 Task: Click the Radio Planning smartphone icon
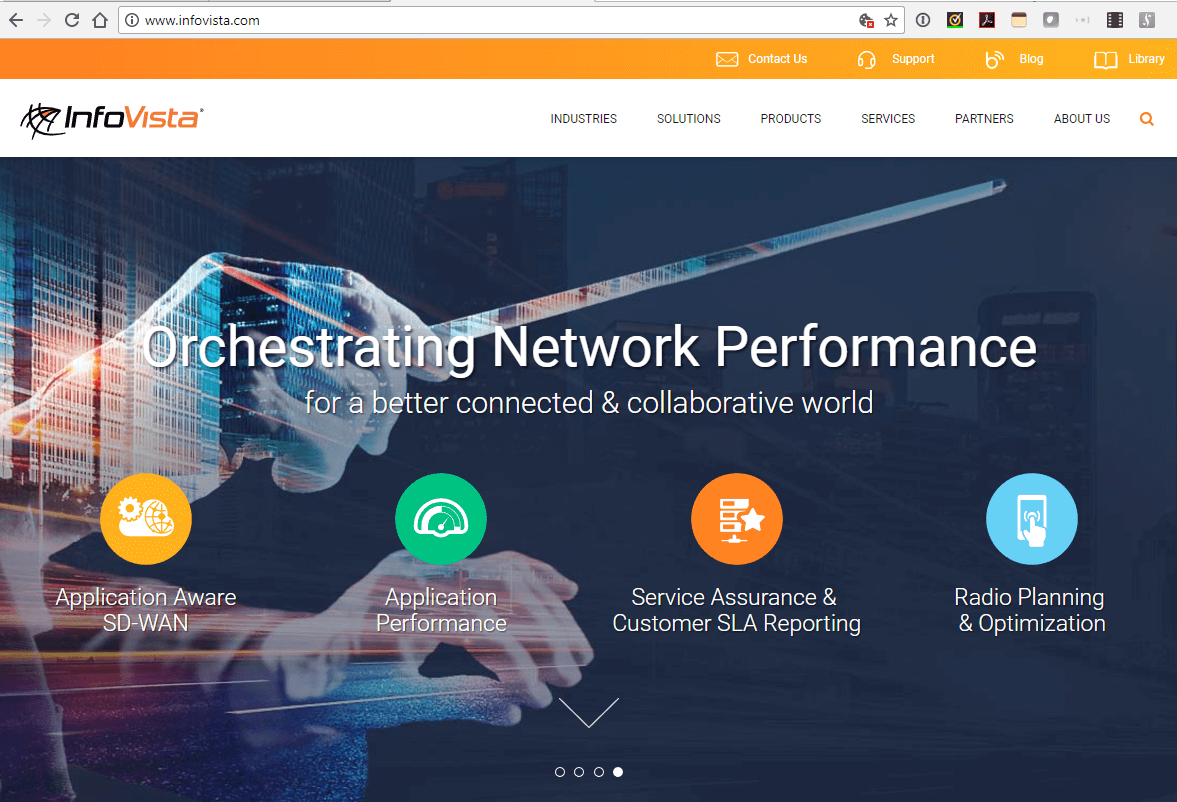click(1032, 519)
